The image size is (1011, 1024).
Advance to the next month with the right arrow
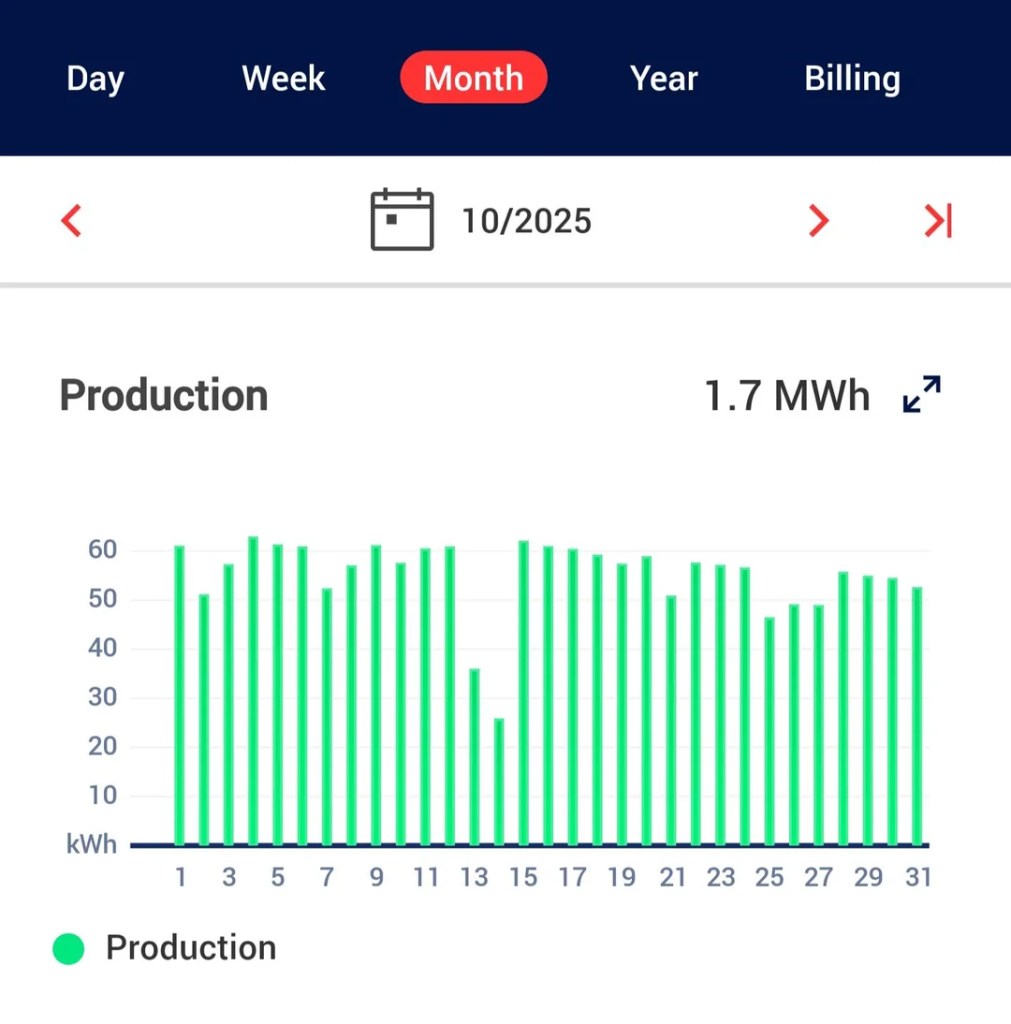[817, 220]
